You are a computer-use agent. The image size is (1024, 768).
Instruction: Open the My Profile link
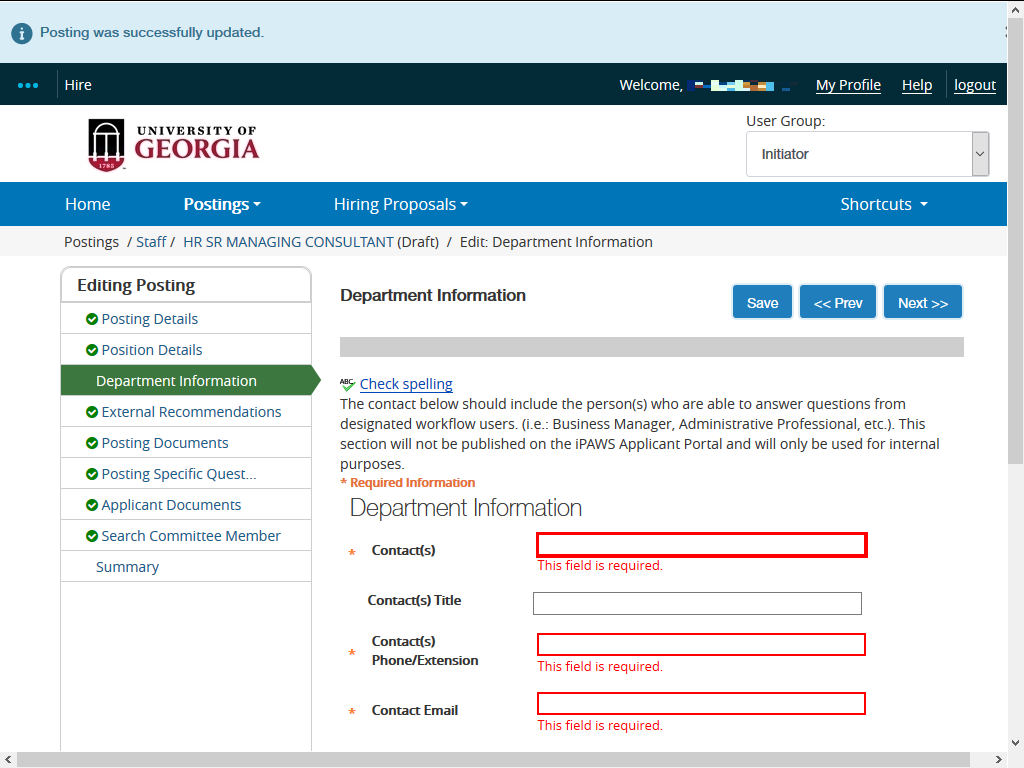tap(848, 85)
